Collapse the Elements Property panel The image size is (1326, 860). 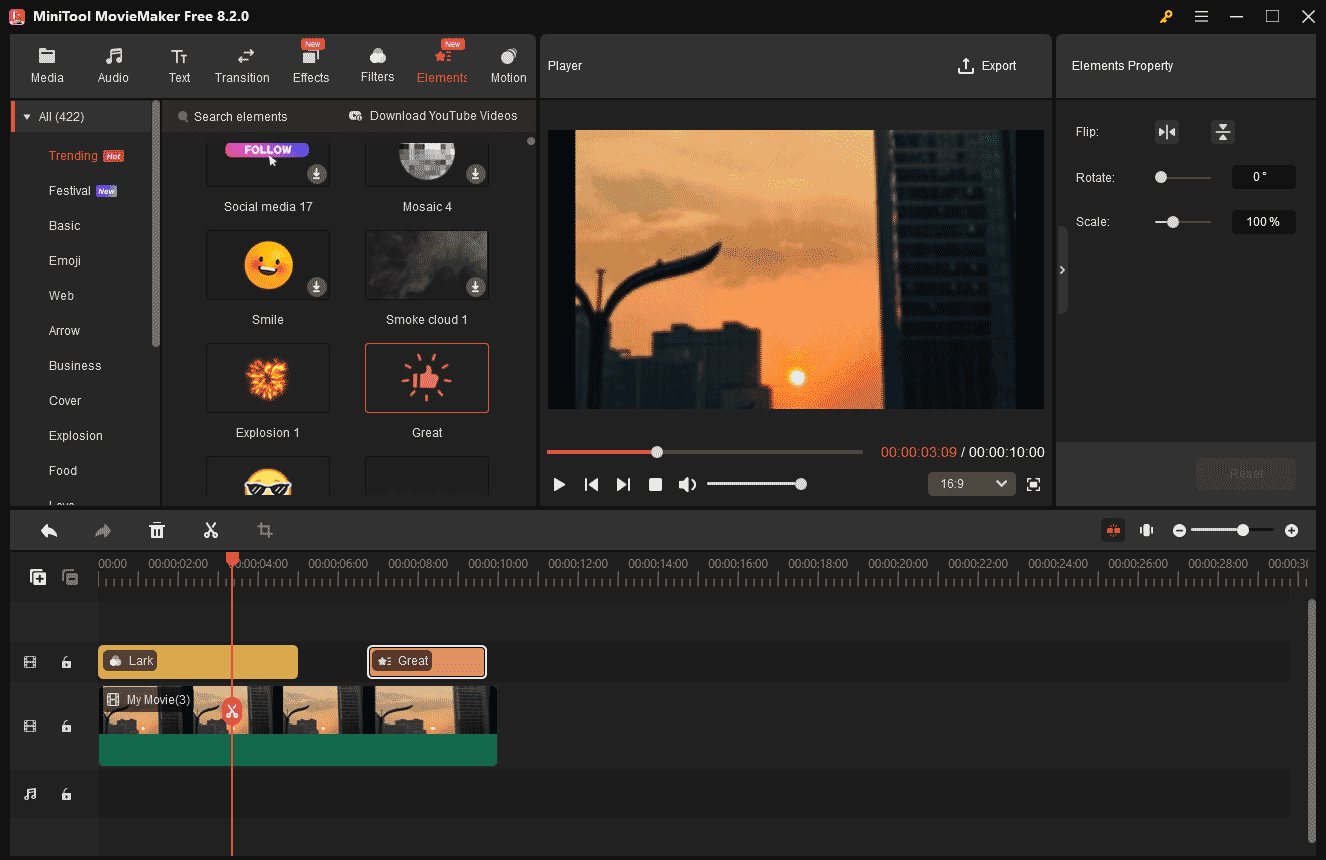[1062, 270]
